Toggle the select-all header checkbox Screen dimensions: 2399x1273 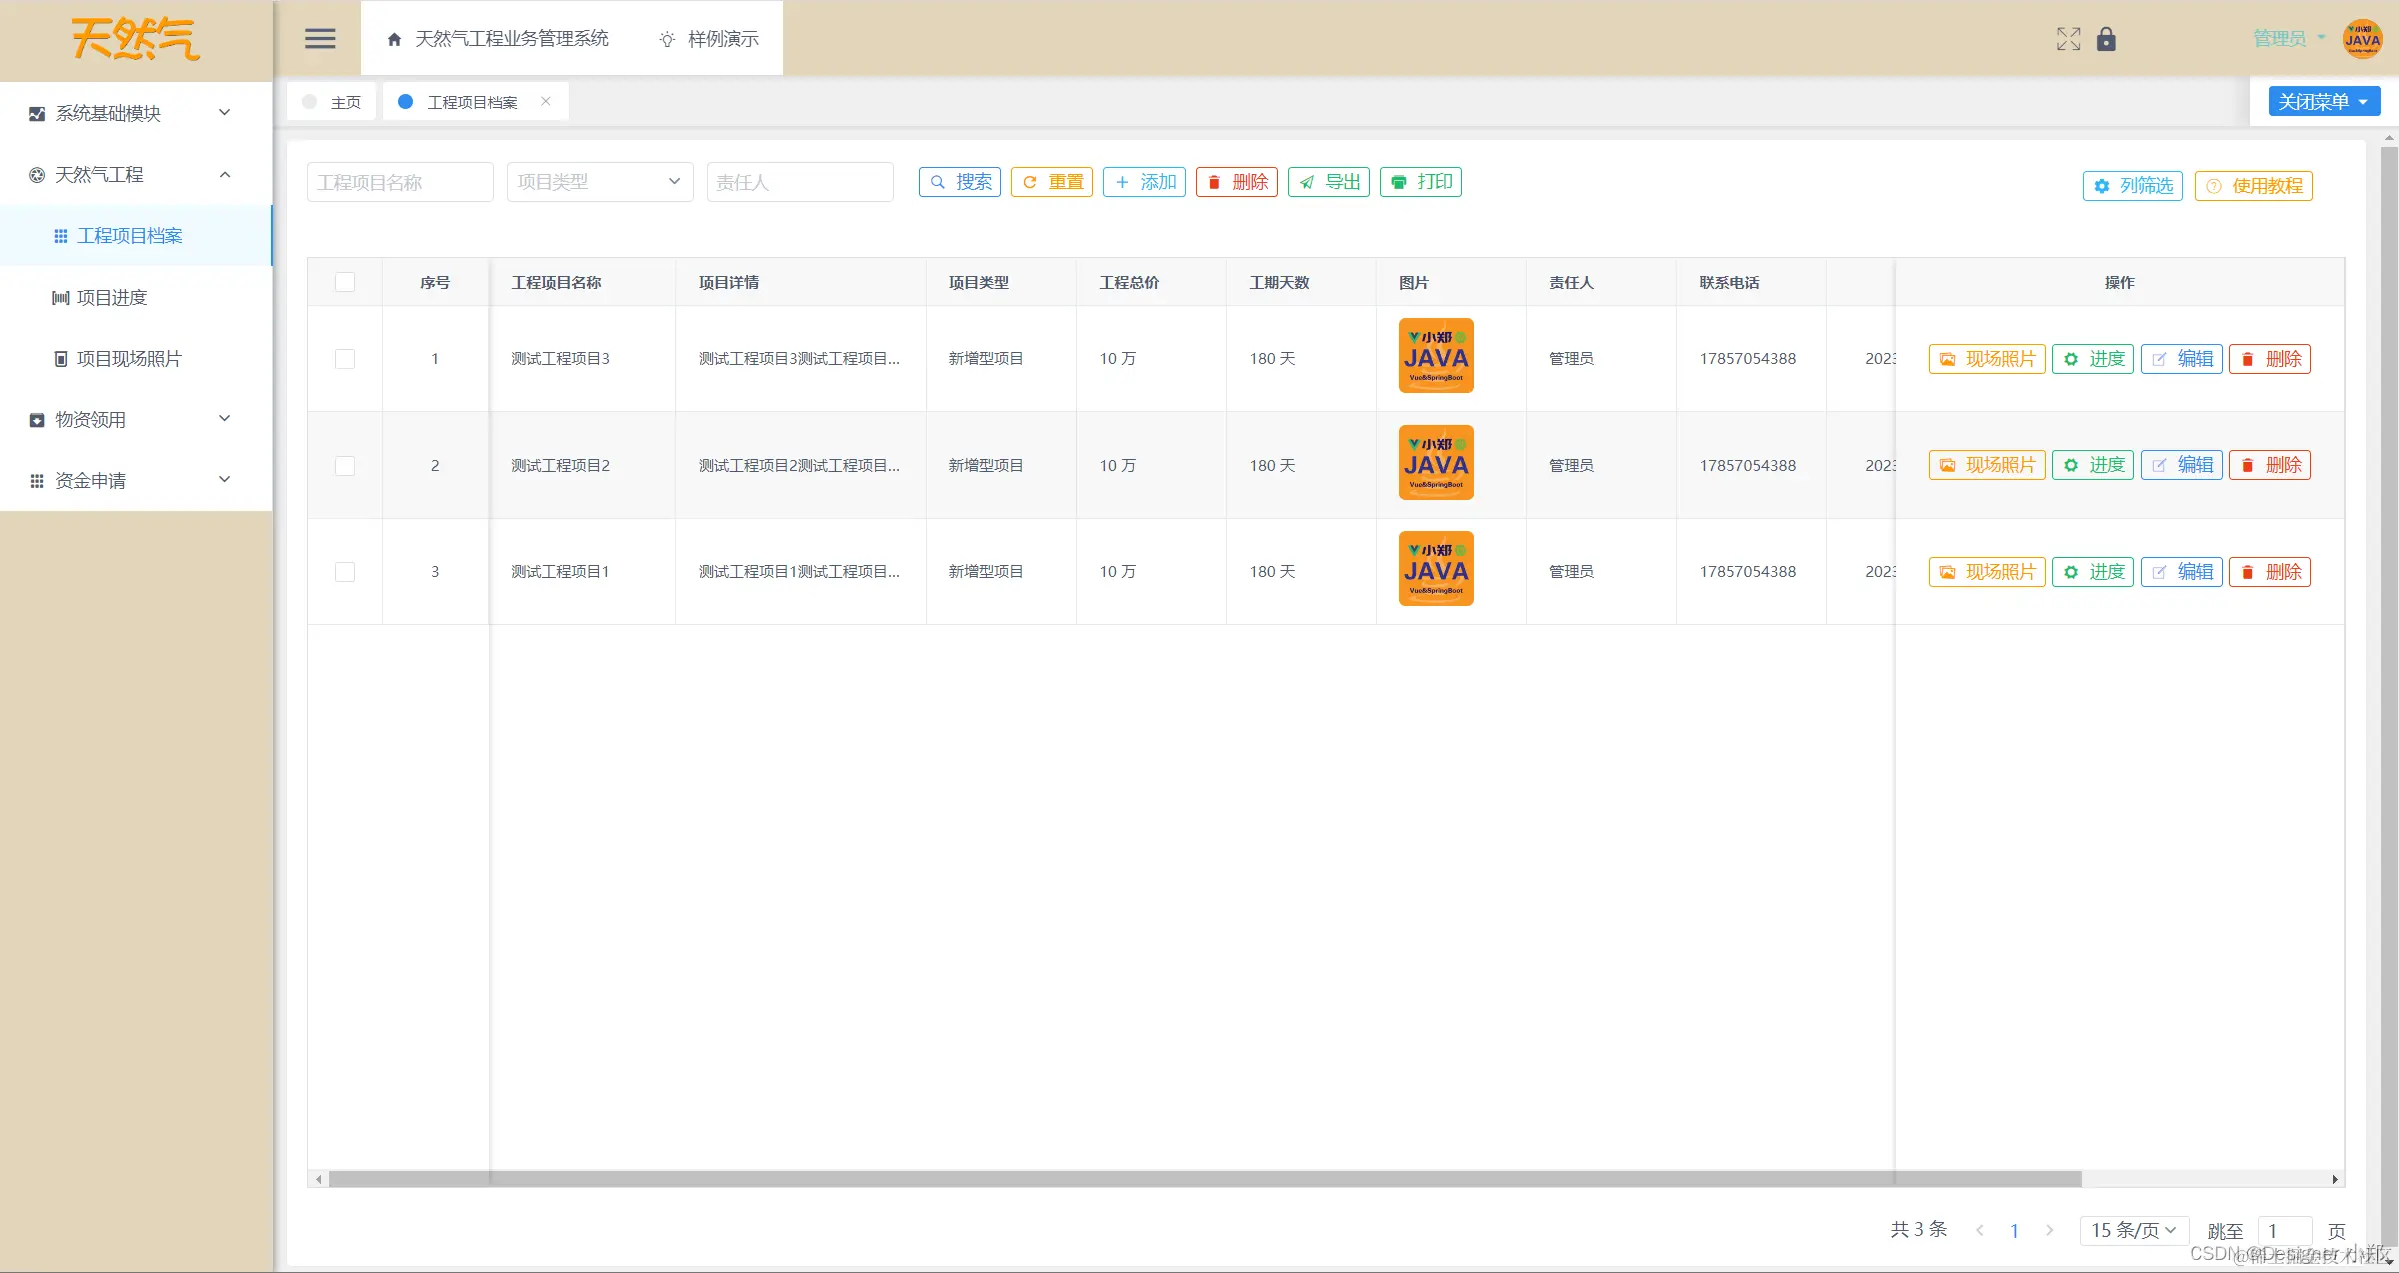[345, 282]
